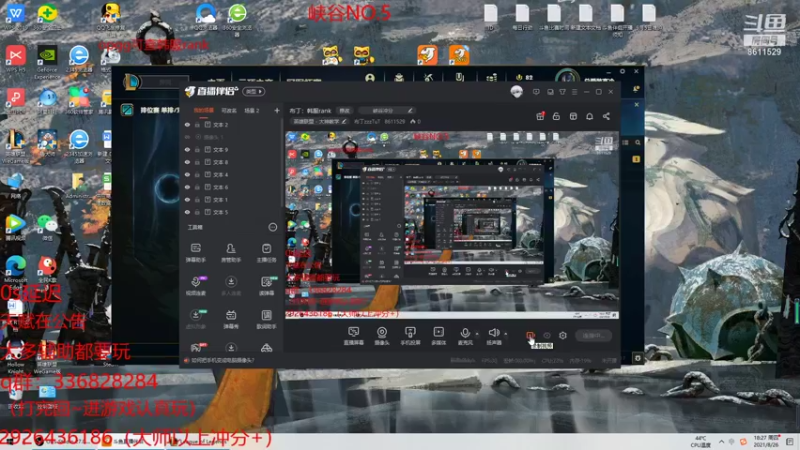Screen dimensions: 800x450
Task: Open the 如何把手机变成电脑摄像头 help link
Action: point(222,360)
